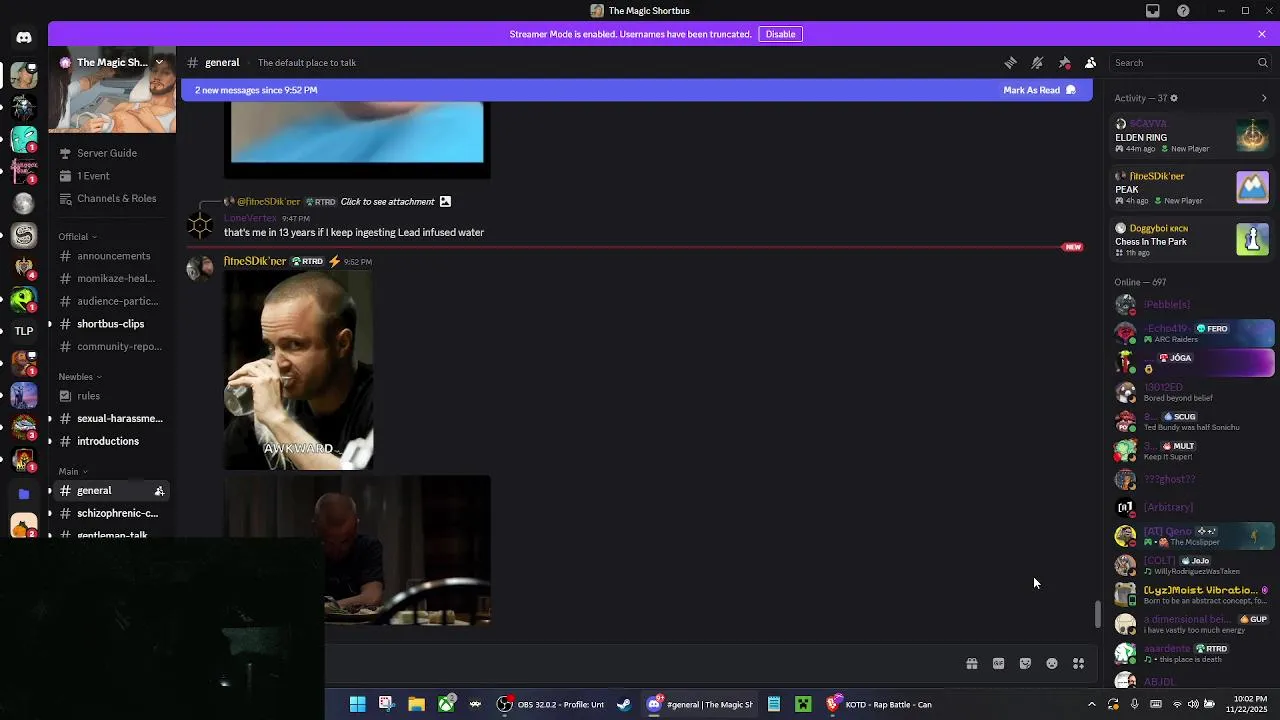Switch to KOTD Rap Battle browser window
The height and width of the screenshot is (720, 1280).
coord(880,705)
